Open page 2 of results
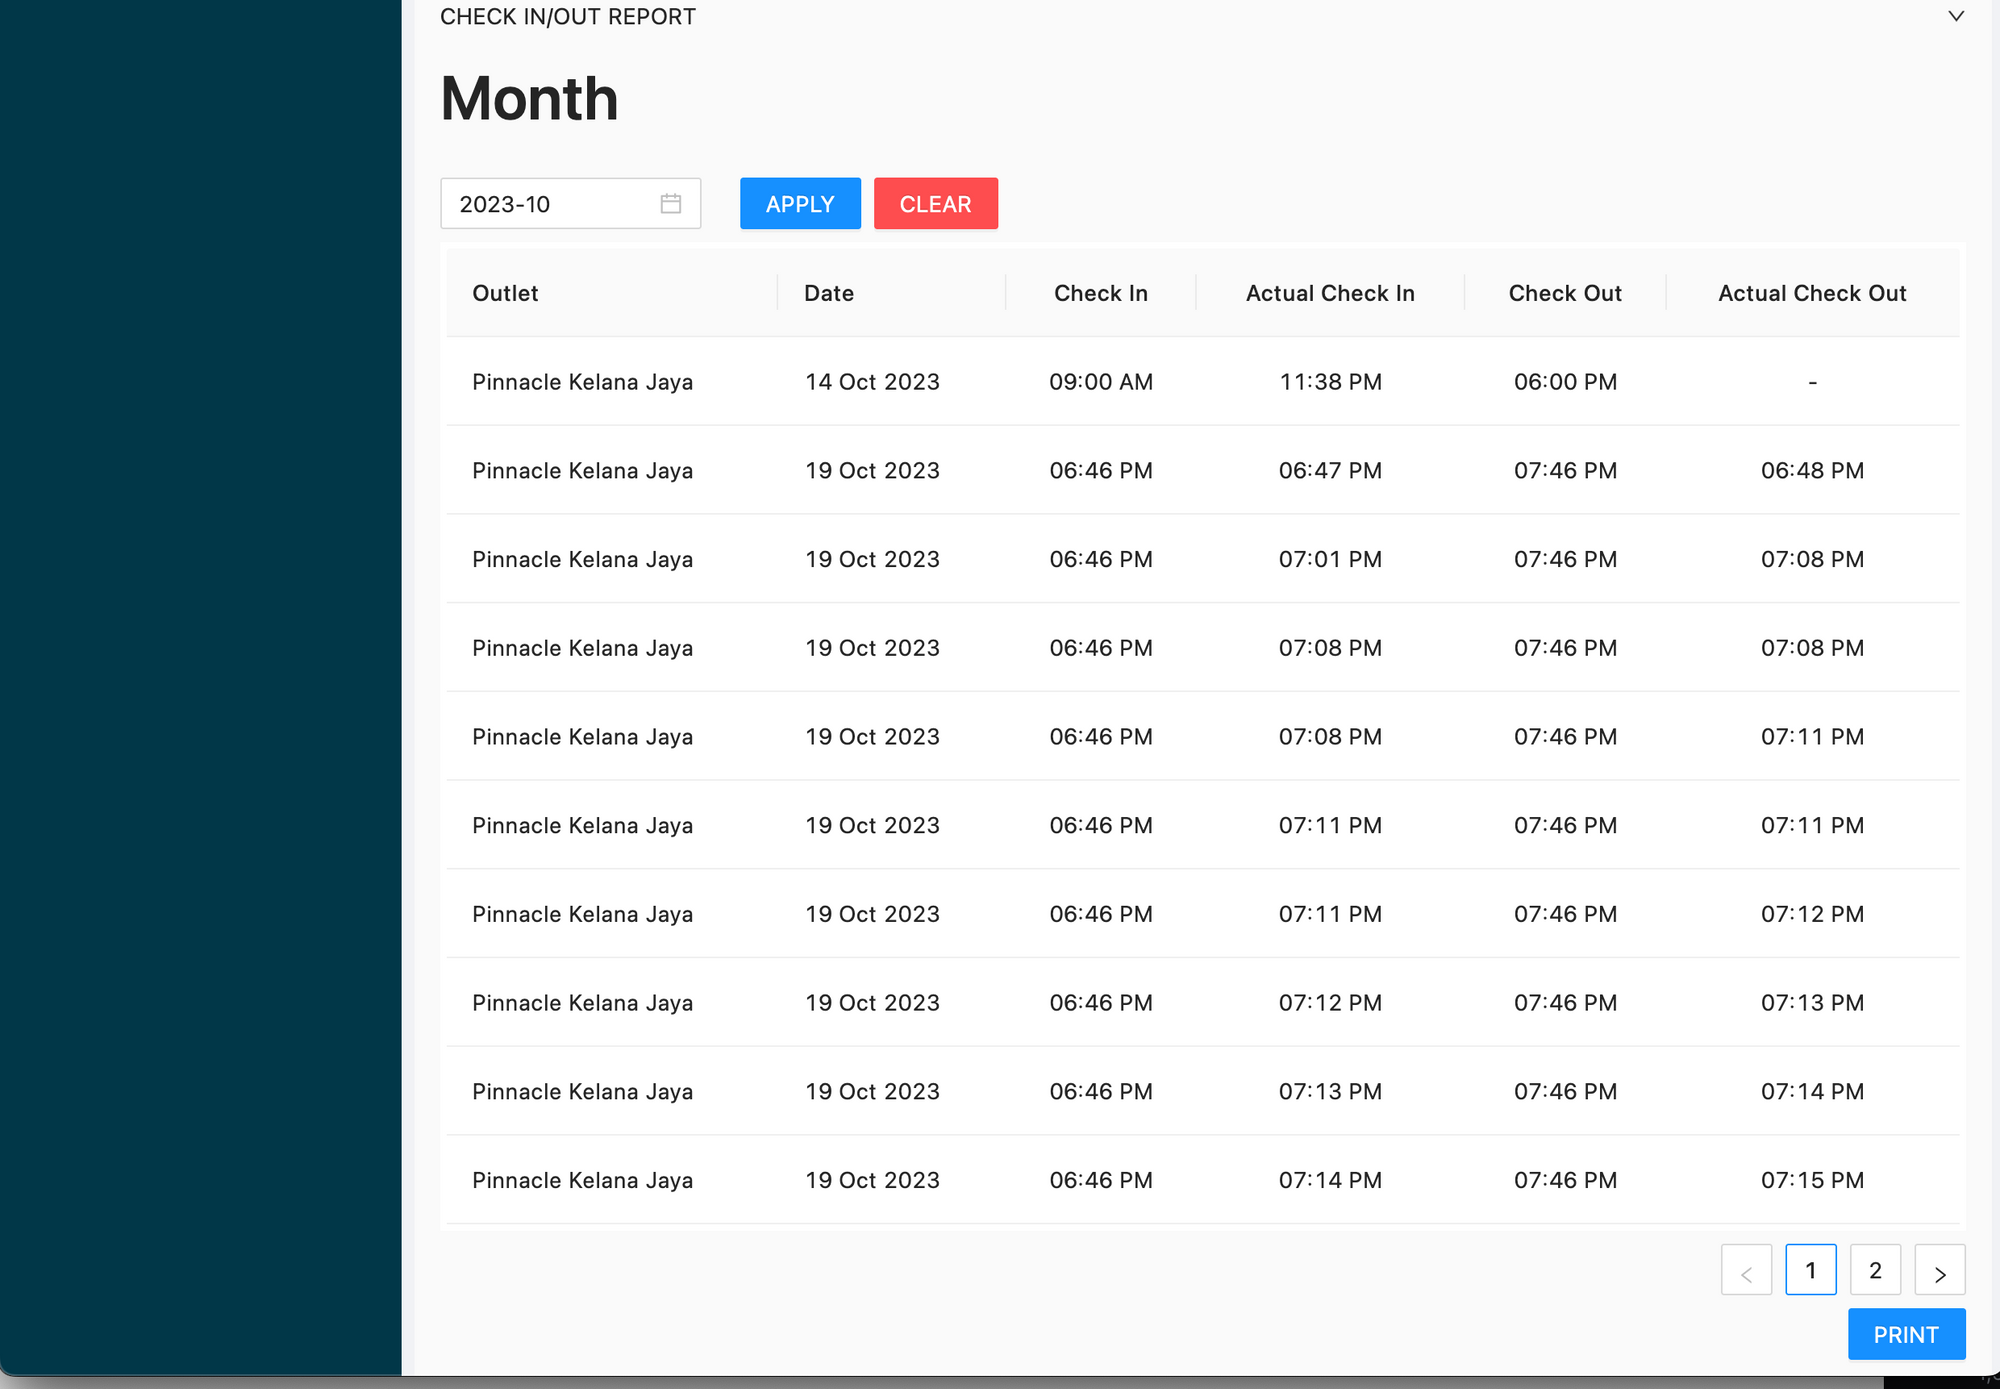This screenshot has height=1389, width=2000. click(x=1875, y=1271)
